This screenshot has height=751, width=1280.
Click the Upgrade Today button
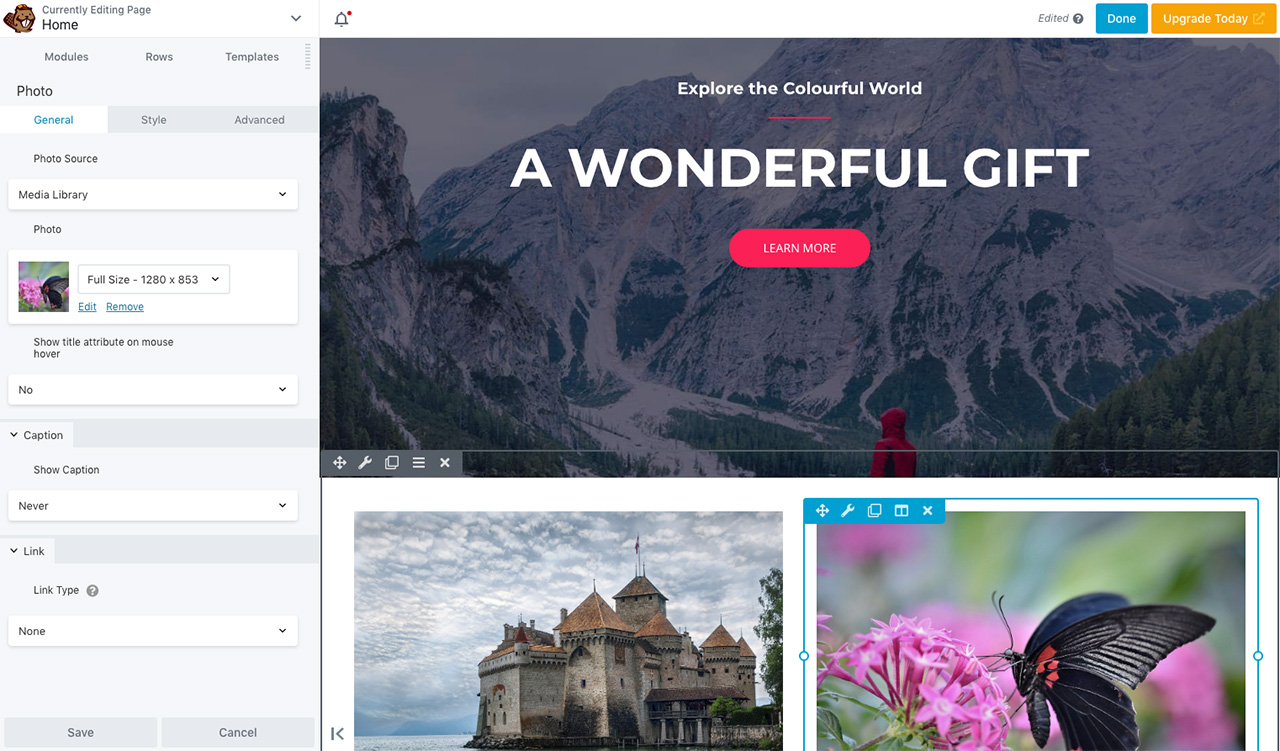tap(1214, 19)
